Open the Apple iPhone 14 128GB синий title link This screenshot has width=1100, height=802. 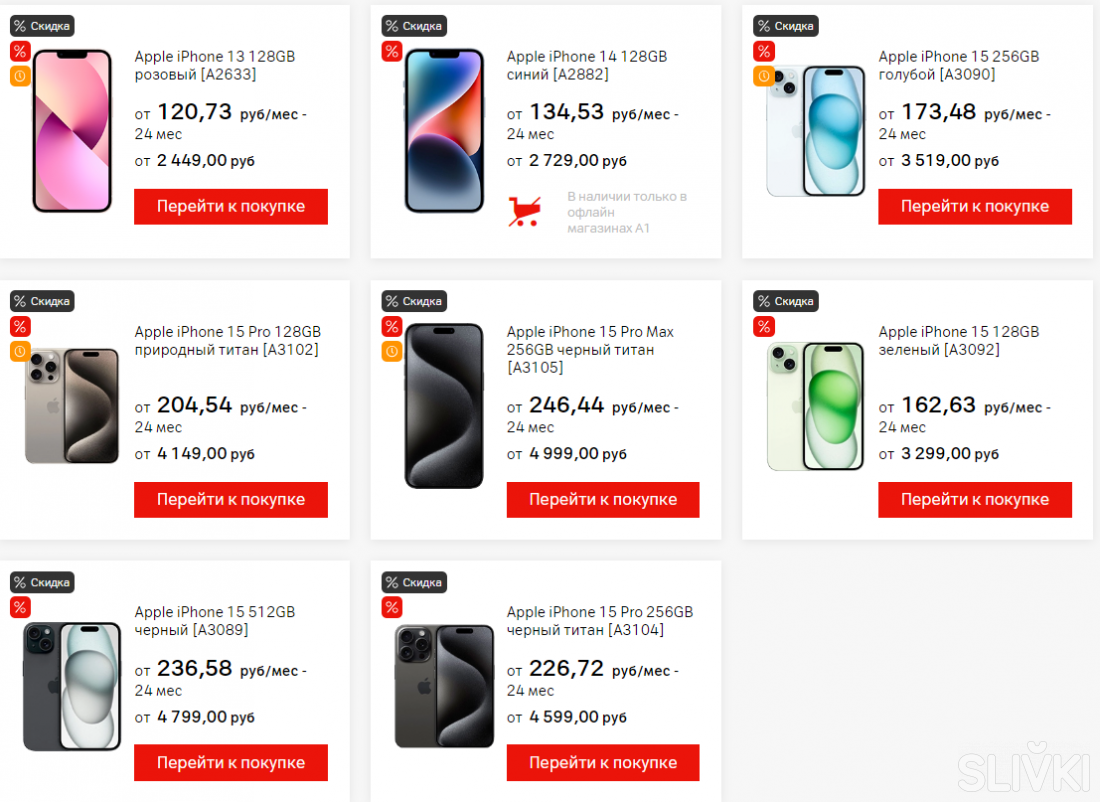pos(586,65)
